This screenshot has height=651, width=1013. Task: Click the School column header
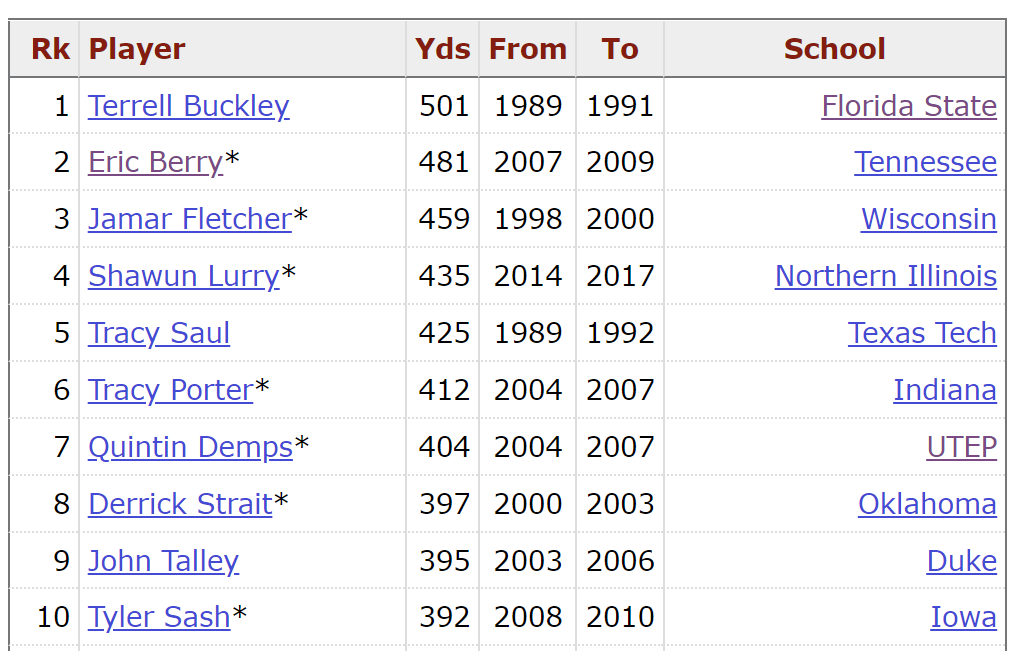tap(835, 49)
